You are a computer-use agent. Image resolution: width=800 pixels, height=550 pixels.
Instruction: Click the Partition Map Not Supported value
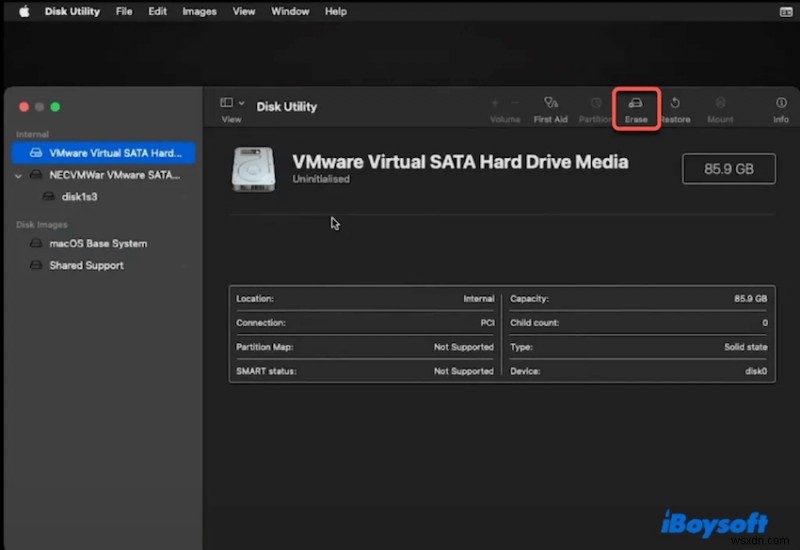(x=464, y=347)
